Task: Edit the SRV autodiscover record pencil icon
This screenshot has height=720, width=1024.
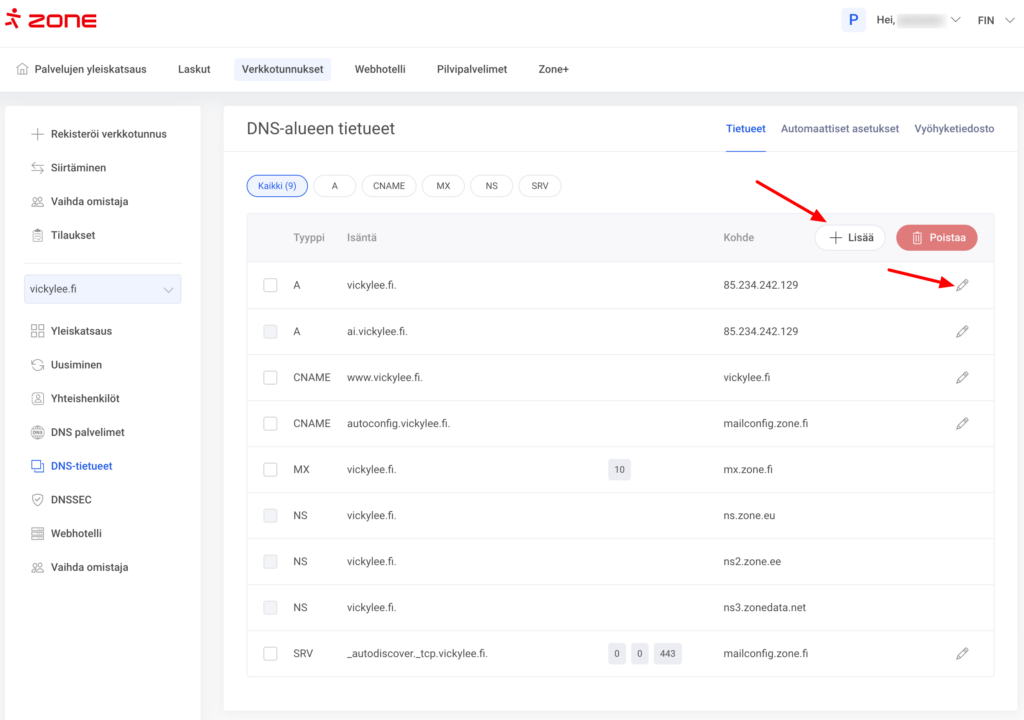Action: point(962,654)
